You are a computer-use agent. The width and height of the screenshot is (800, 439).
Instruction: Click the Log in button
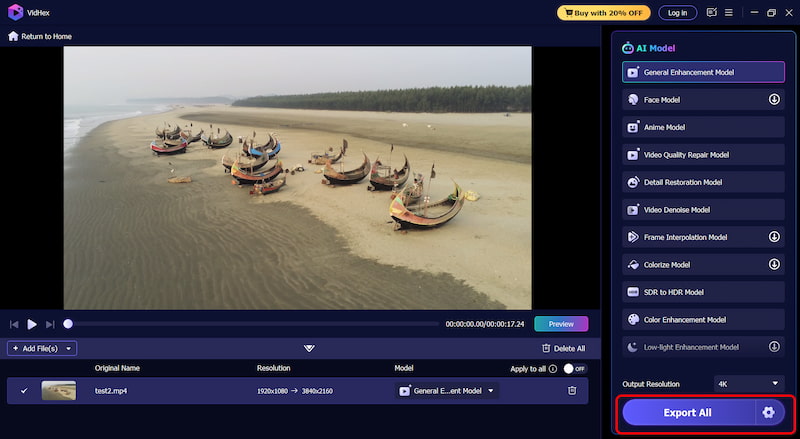[x=678, y=13]
